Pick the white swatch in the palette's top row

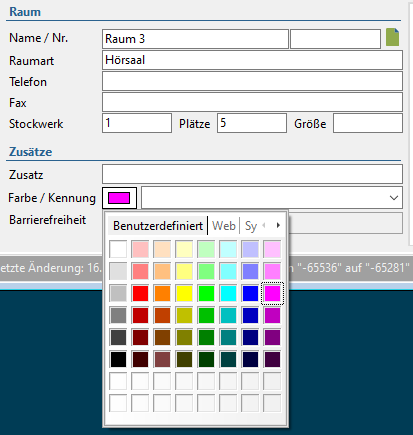(118, 249)
